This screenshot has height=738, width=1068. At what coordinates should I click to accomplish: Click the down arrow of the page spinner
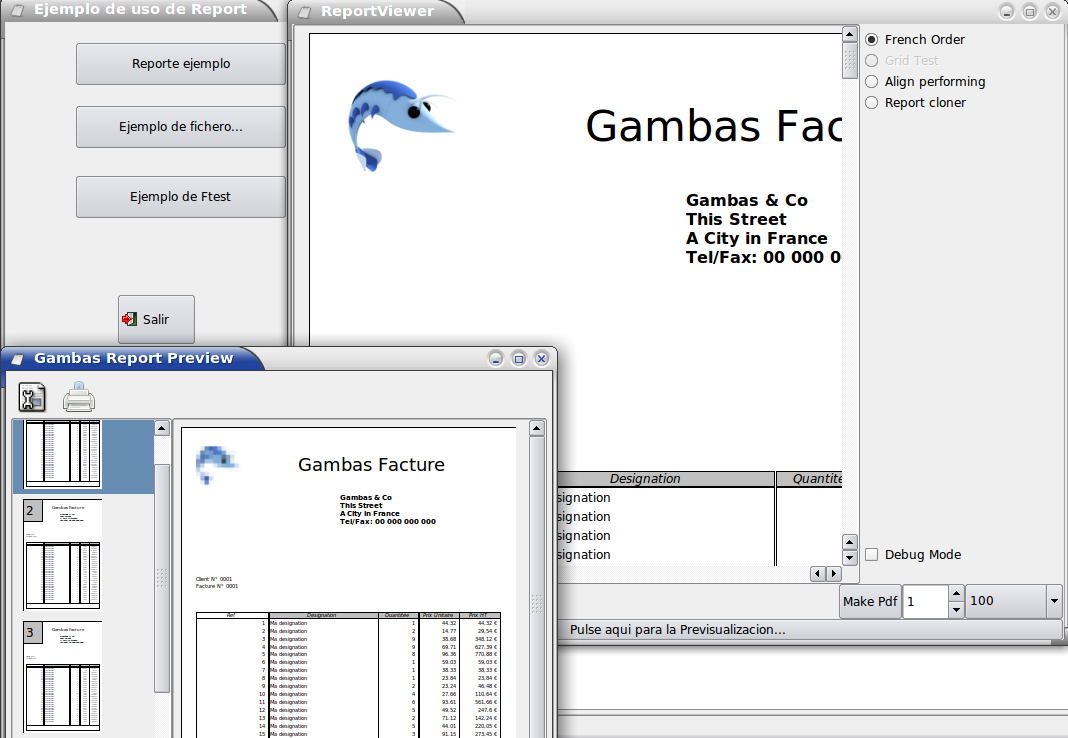(956, 608)
